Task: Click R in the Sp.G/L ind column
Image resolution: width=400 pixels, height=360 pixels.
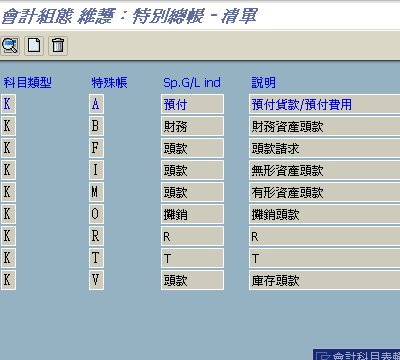Action: coord(192,236)
